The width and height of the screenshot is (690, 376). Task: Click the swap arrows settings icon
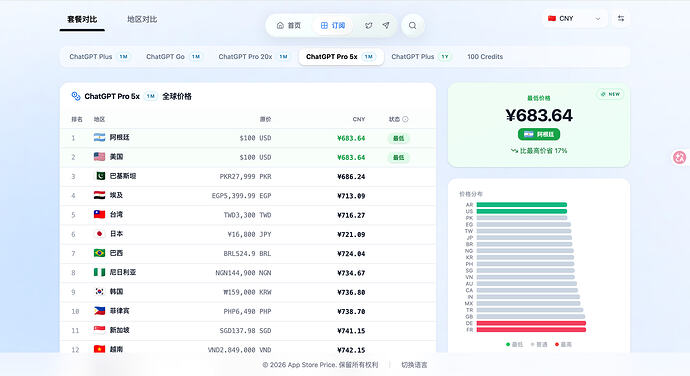[620, 18]
